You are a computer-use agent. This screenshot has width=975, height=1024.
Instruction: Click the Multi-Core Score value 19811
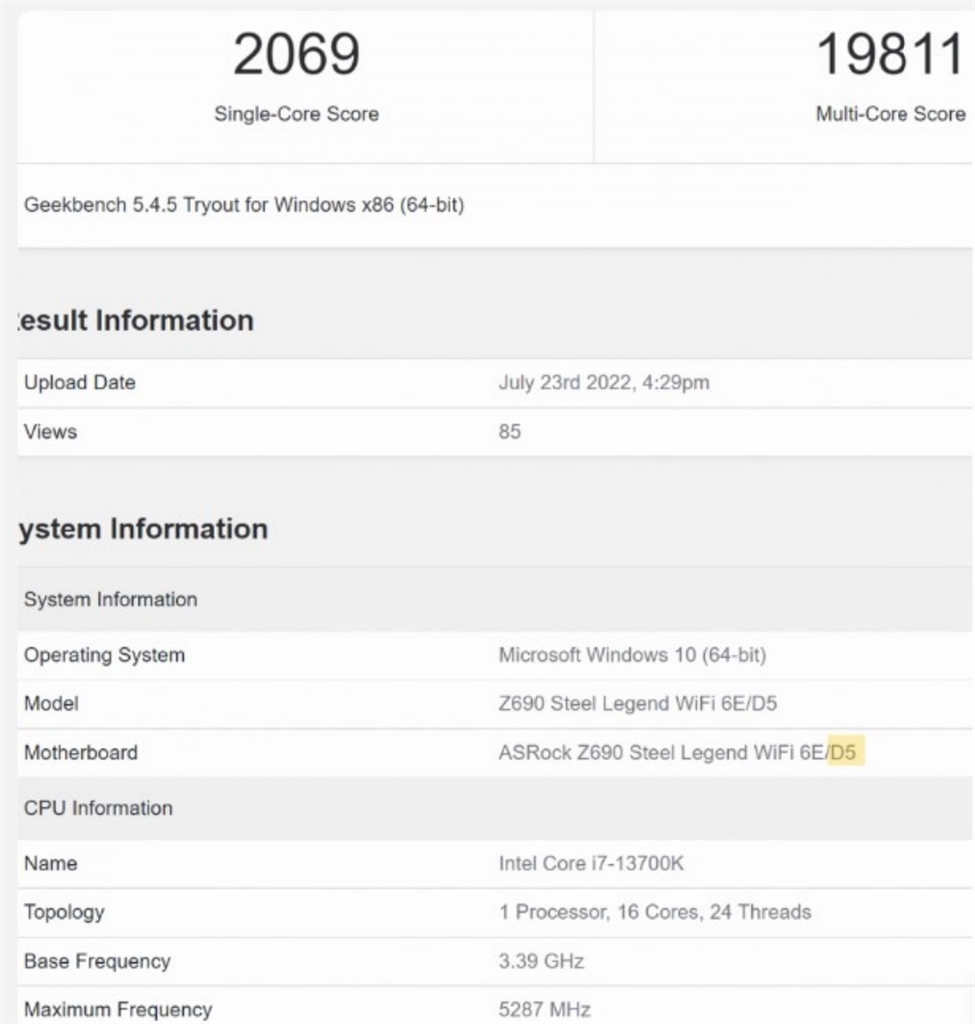coord(889,55)
